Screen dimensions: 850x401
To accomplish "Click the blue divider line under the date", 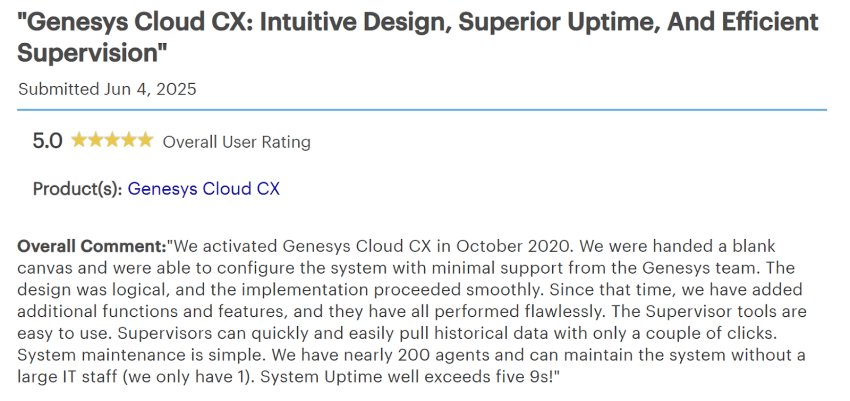I will point(422,109).
